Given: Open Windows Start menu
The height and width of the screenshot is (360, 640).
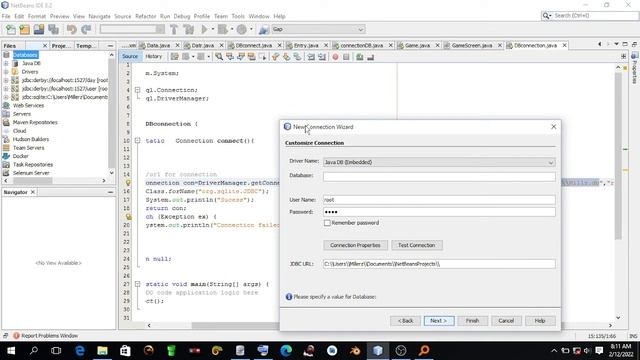Looking at the screenshot, I should tap(11, 351).
